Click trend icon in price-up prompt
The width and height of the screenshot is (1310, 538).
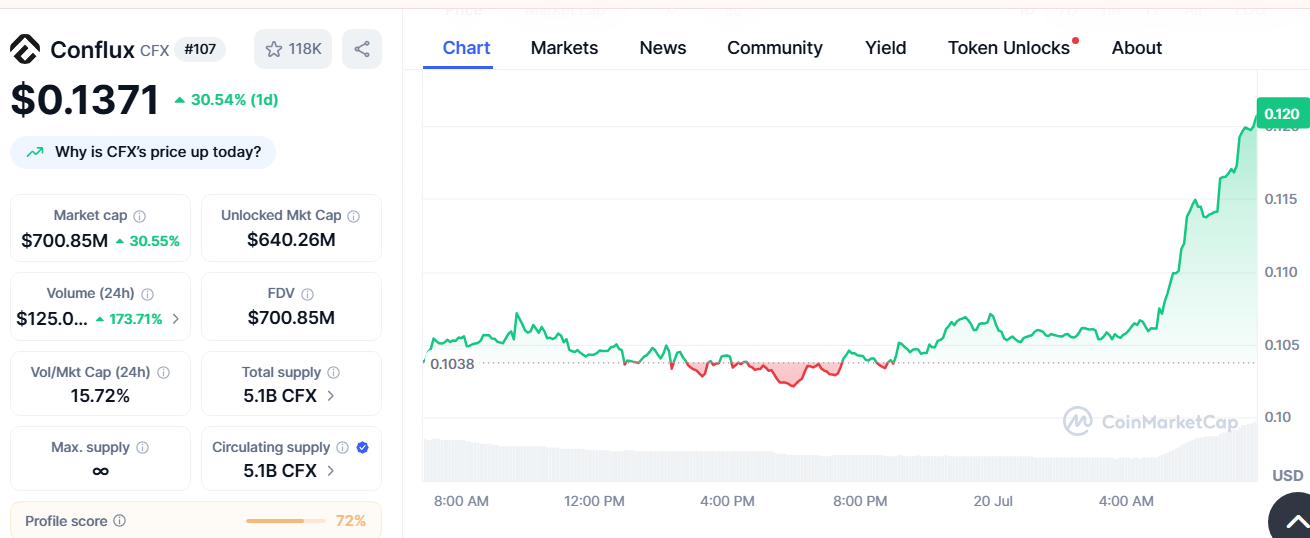(x=35, y=152)
